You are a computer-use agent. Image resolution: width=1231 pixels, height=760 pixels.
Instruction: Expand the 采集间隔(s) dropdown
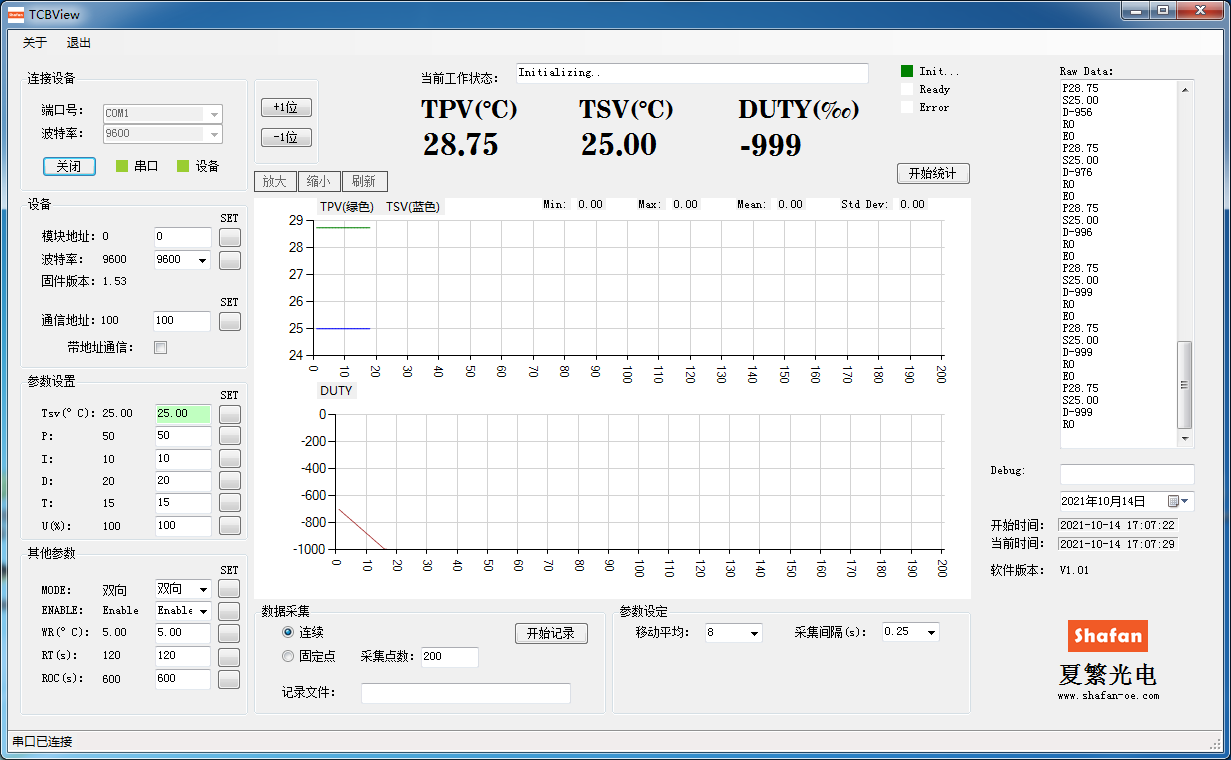tap(910, 632)
